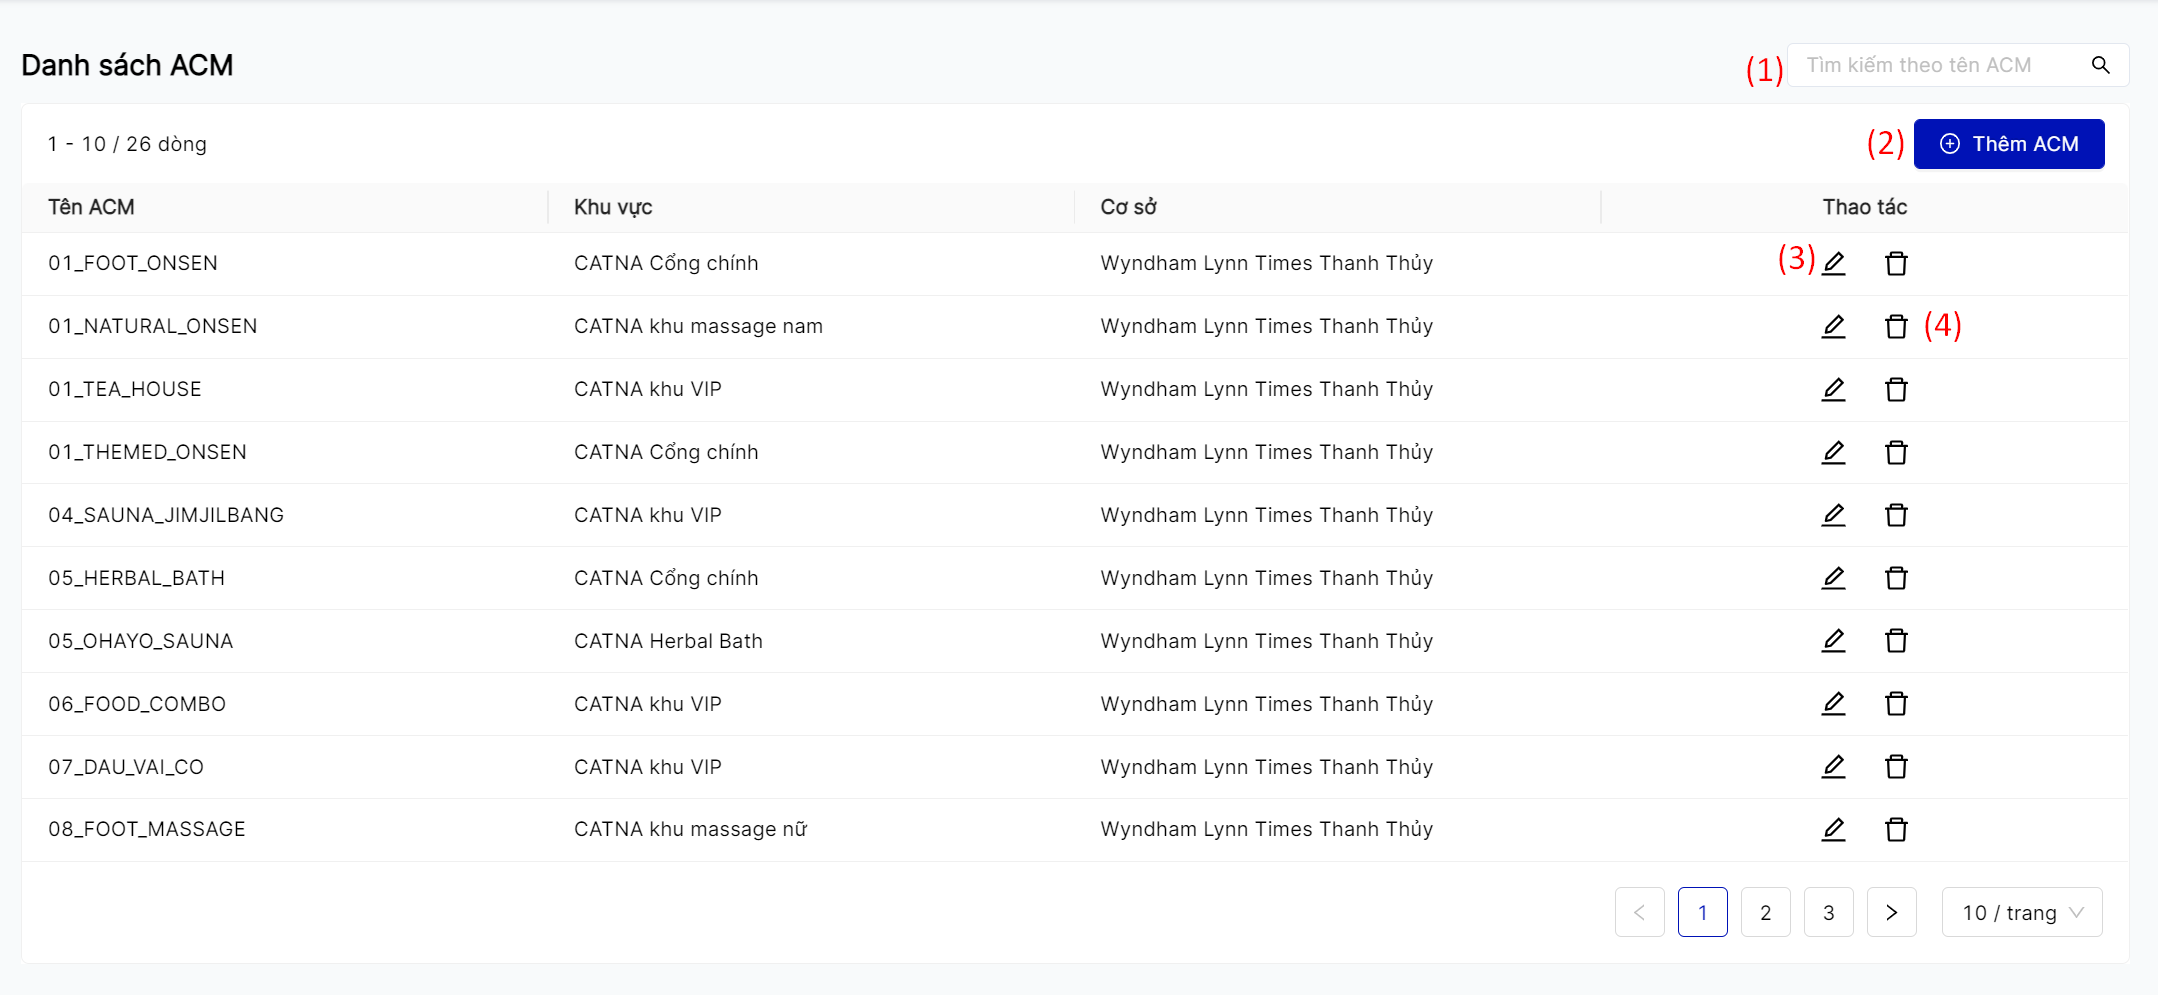The width and height of the screenshot is (2158, 995).
Task: Delete the 01_FOOT_ONSEN entry
Action: (x=1896, y=264)
